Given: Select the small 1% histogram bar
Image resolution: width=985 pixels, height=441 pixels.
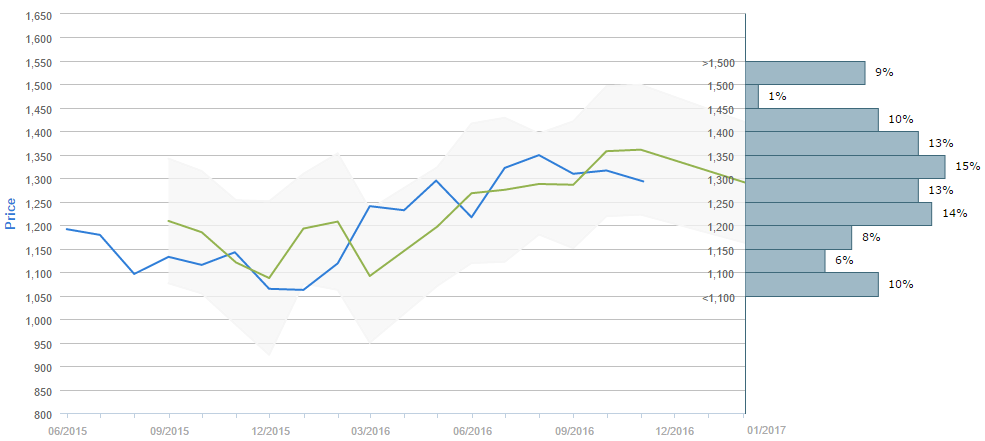Looking at the screenshot, I should tap(752, 96).
